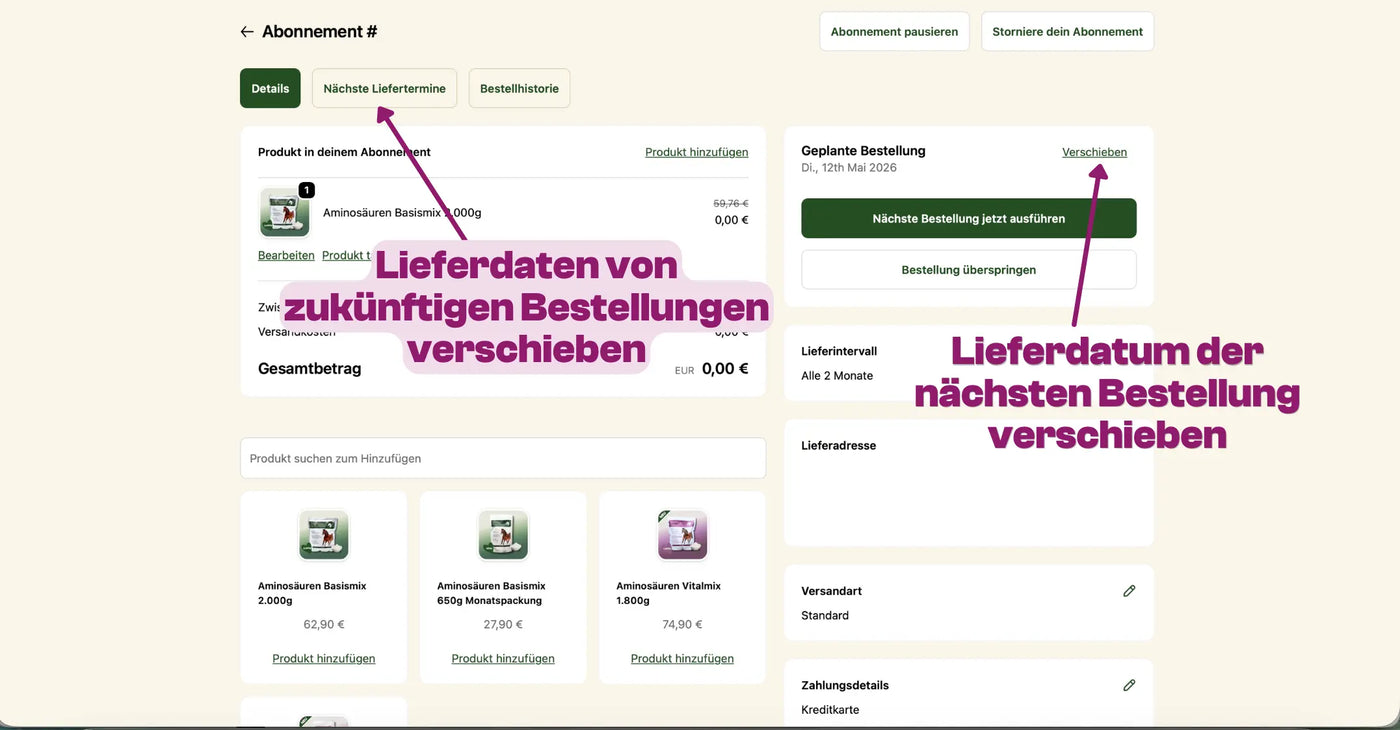This screenshot has width=1400, height=730.
Task: Open the Basismix 650g Monatspackung card image
Action: pyautogui.click(x=503, y=535)
